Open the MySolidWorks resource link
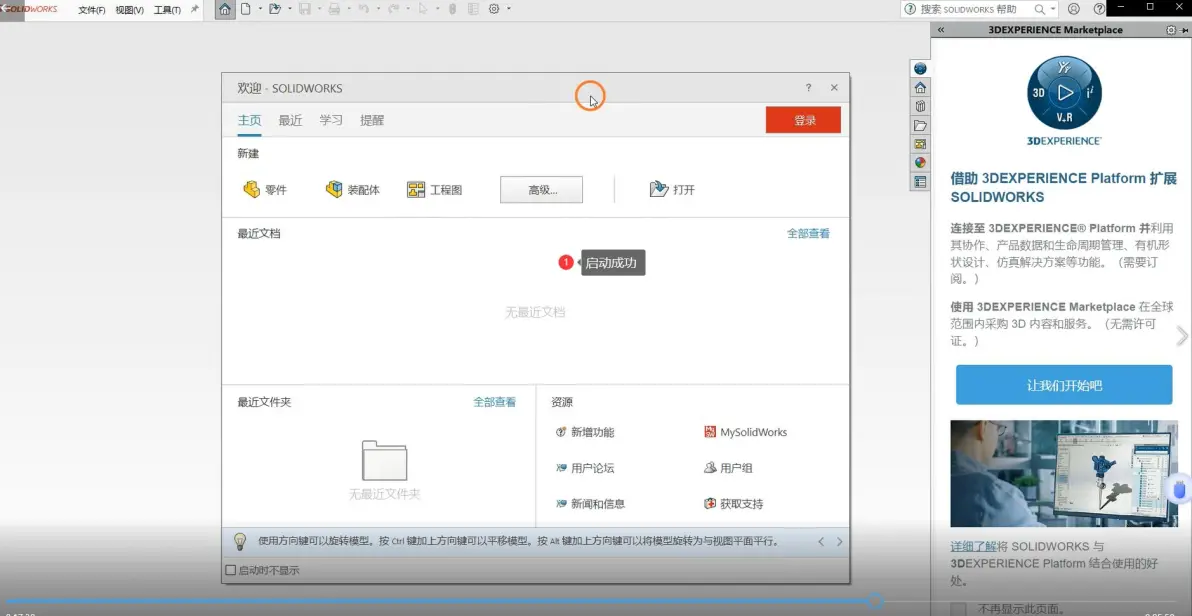The image size is (1192, 616). [746, 432]
